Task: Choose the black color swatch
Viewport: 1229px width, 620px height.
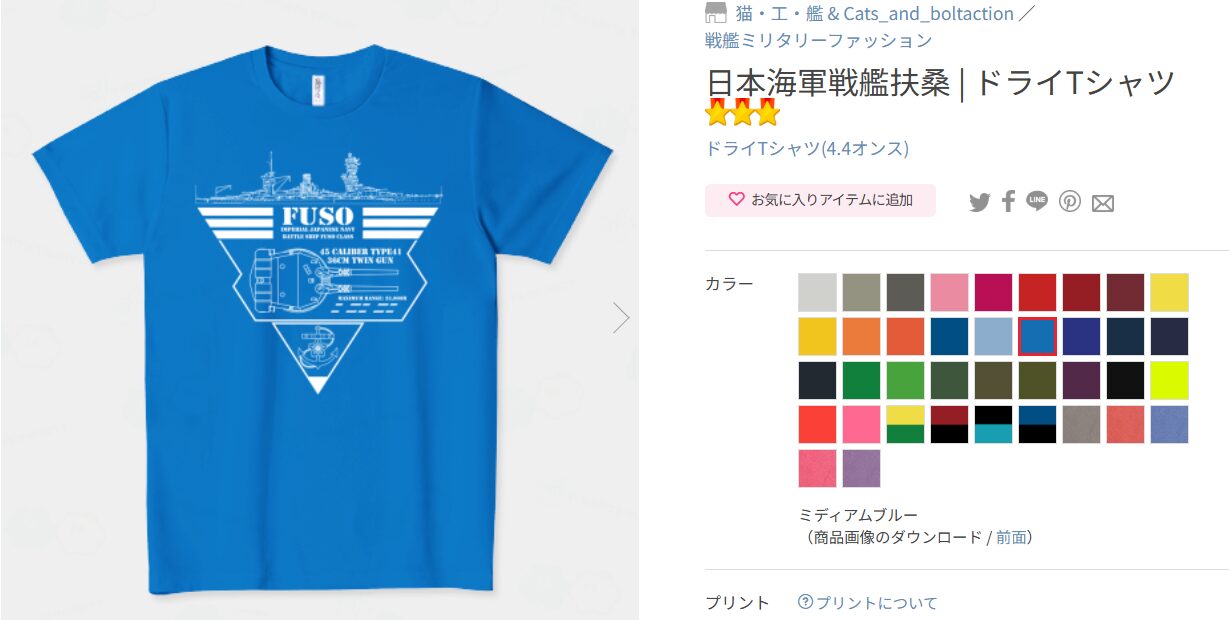Action: [x=1125, y=380]
